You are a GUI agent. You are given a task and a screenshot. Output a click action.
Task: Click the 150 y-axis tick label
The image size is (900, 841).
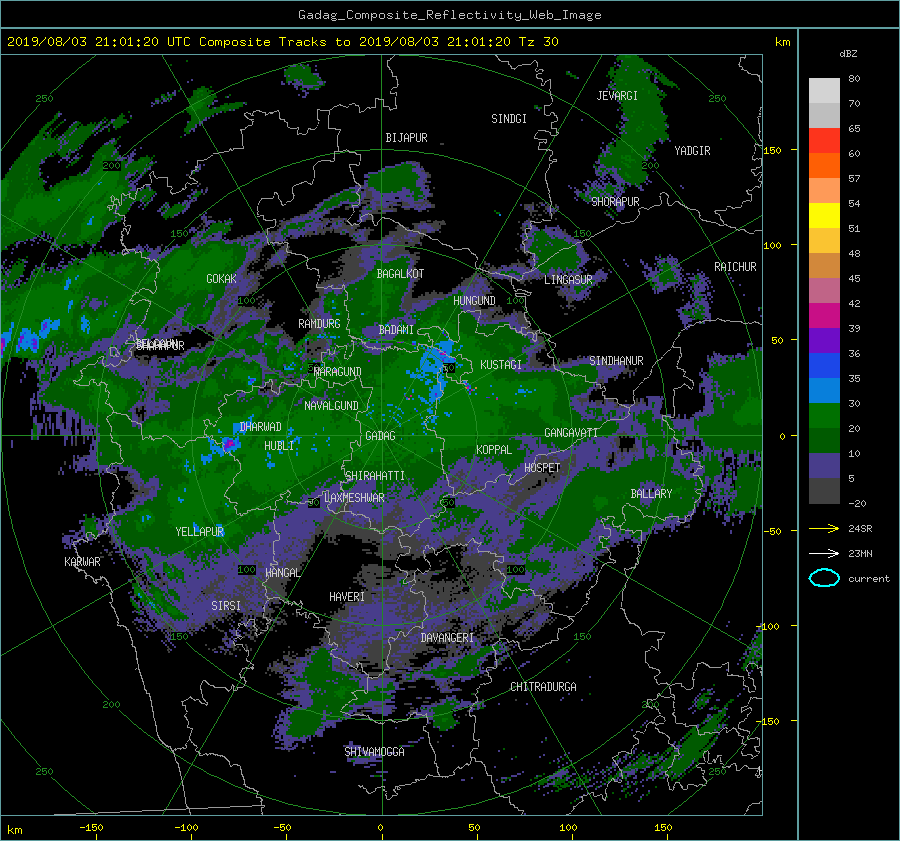(x=772, y=150)
